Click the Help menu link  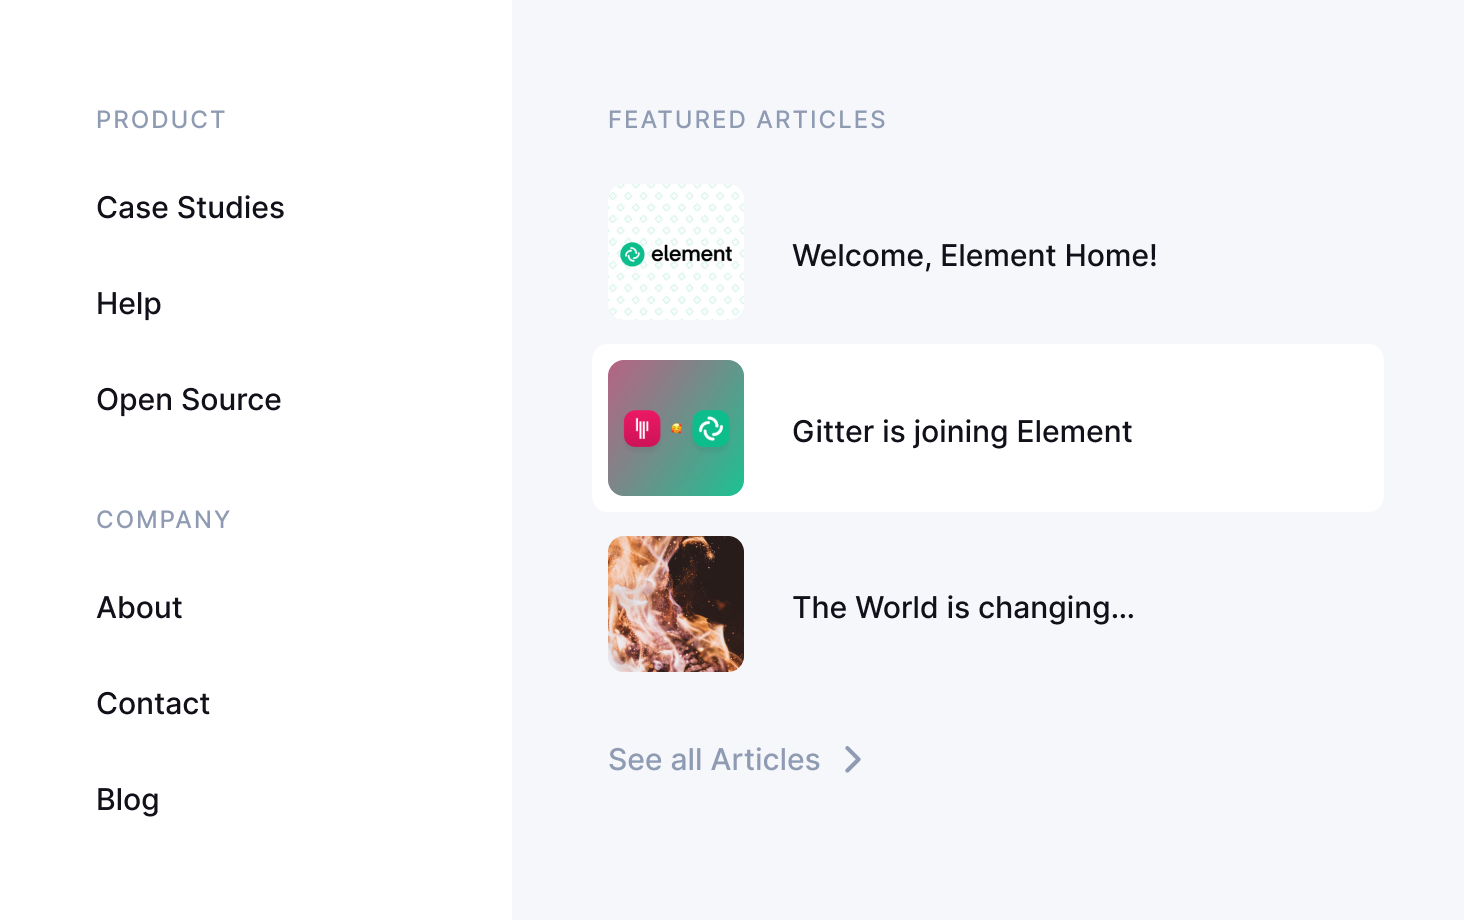point(129,304)
